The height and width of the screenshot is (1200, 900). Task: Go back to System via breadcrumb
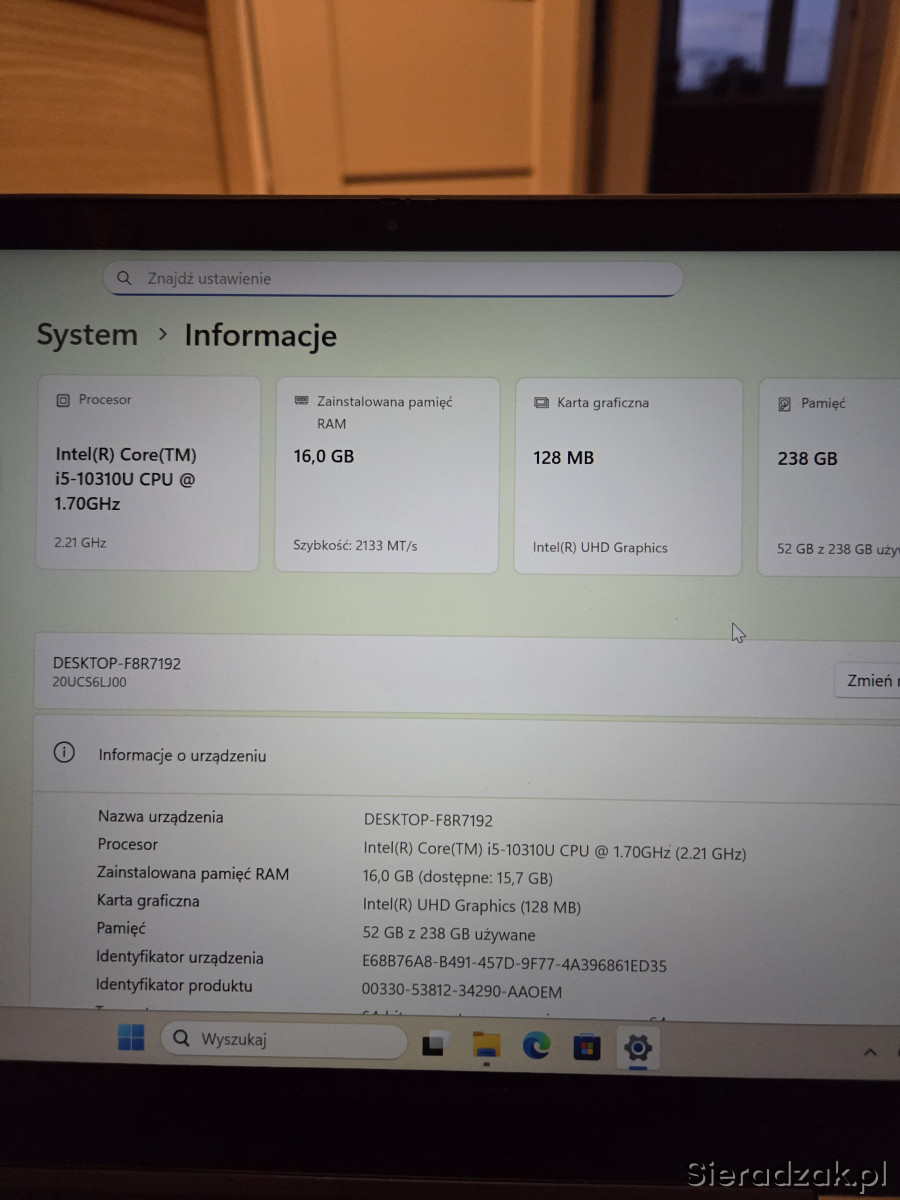[87, 335]
